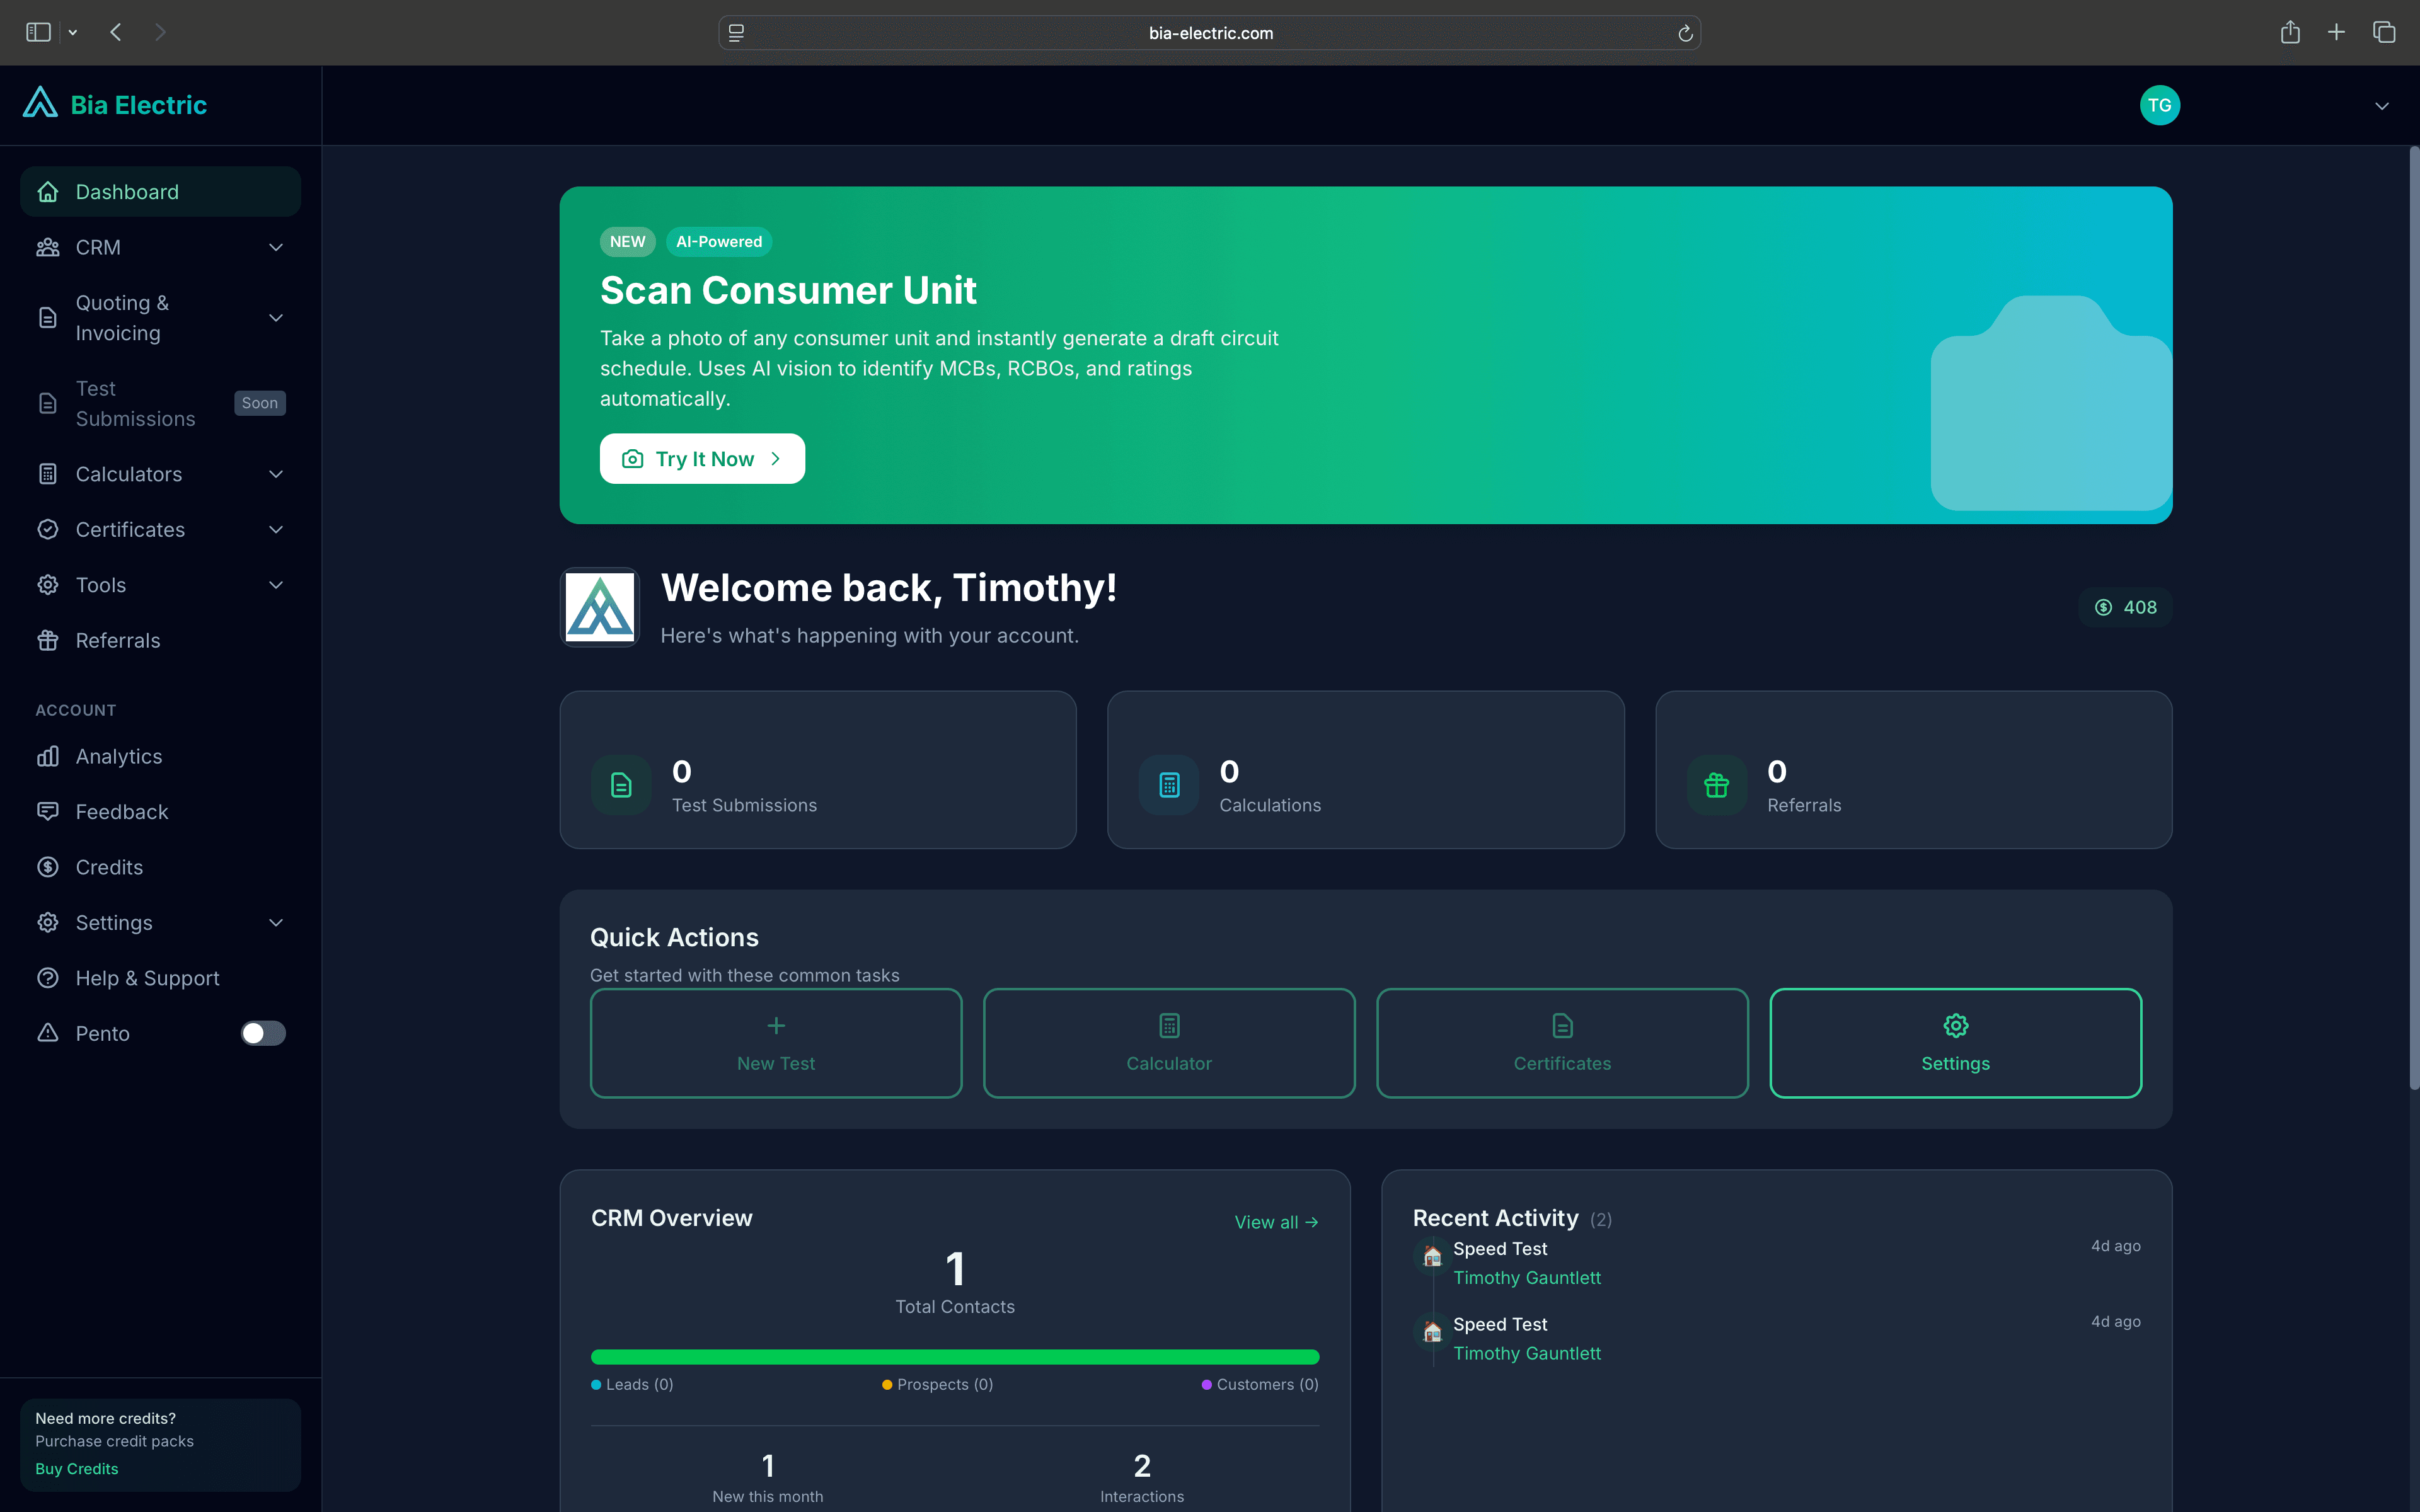This screenshot has width=2420, height=1512.
Task: Click View all in CRM Overview
Action: (1276, 1222)
